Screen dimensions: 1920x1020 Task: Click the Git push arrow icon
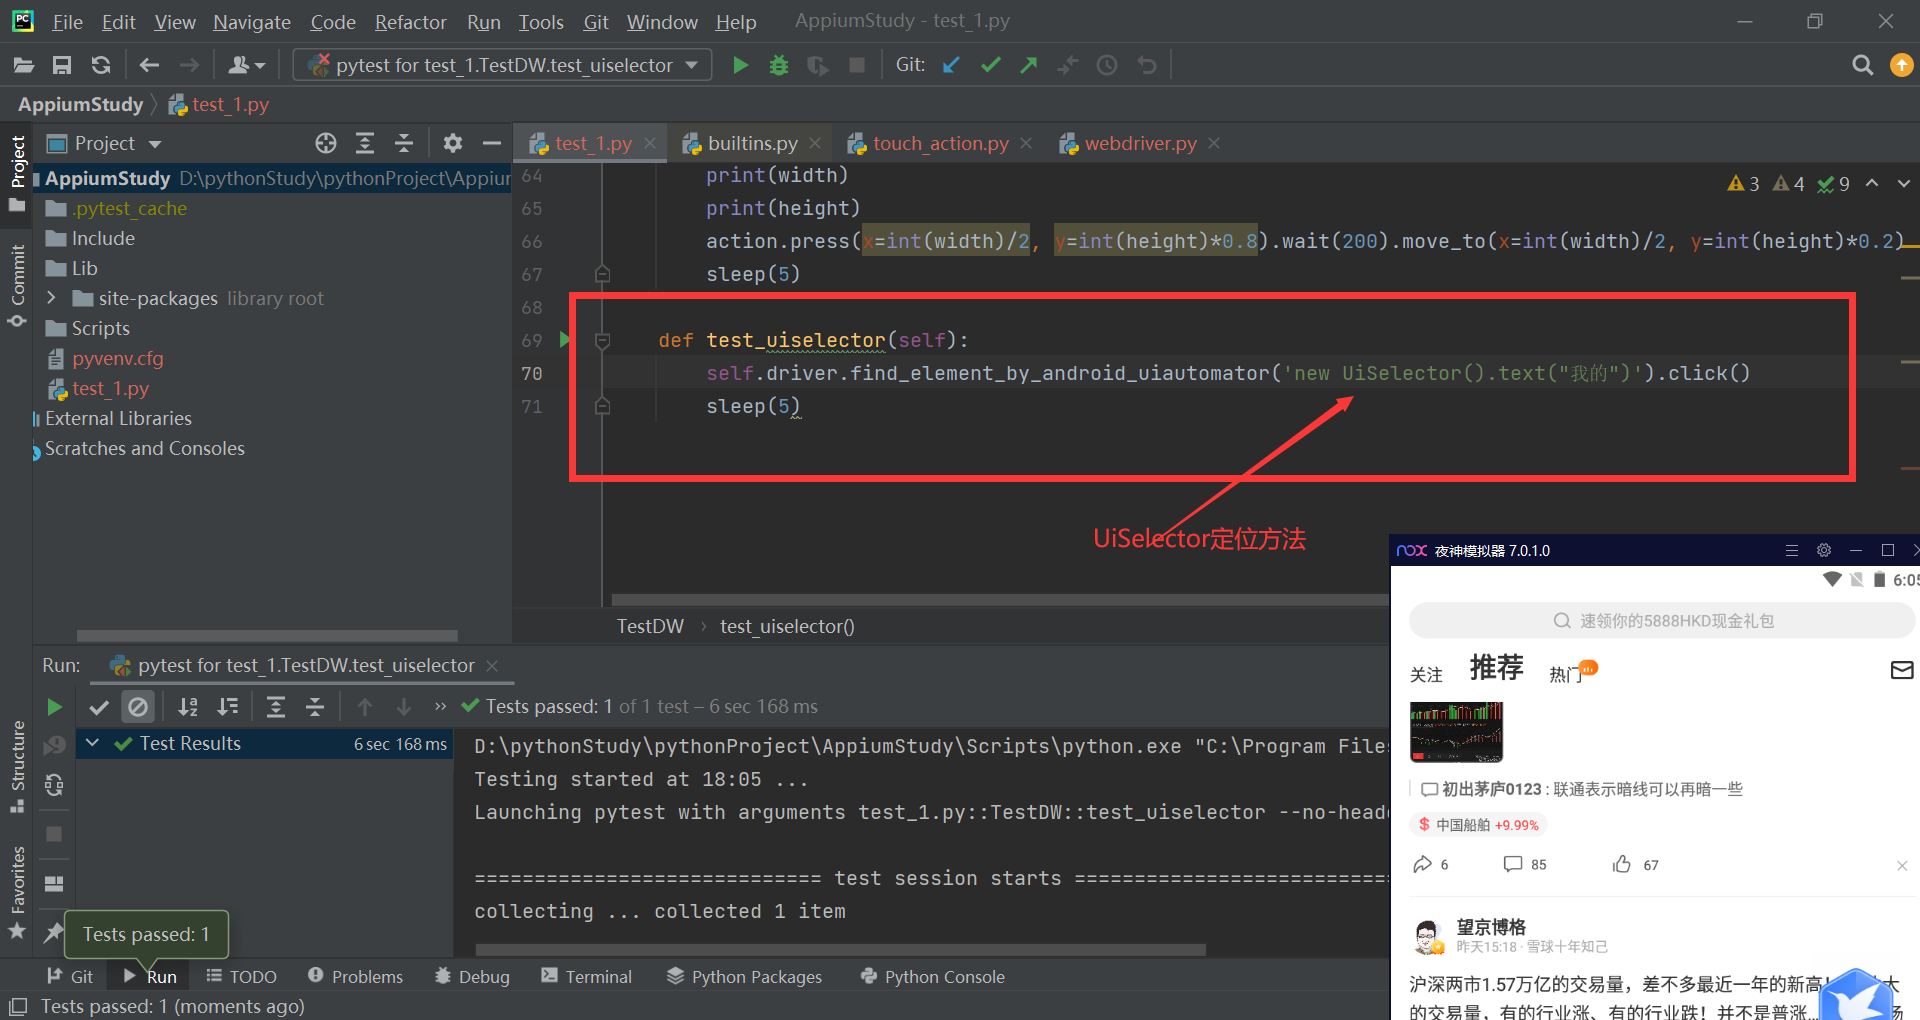(1028, 65)
